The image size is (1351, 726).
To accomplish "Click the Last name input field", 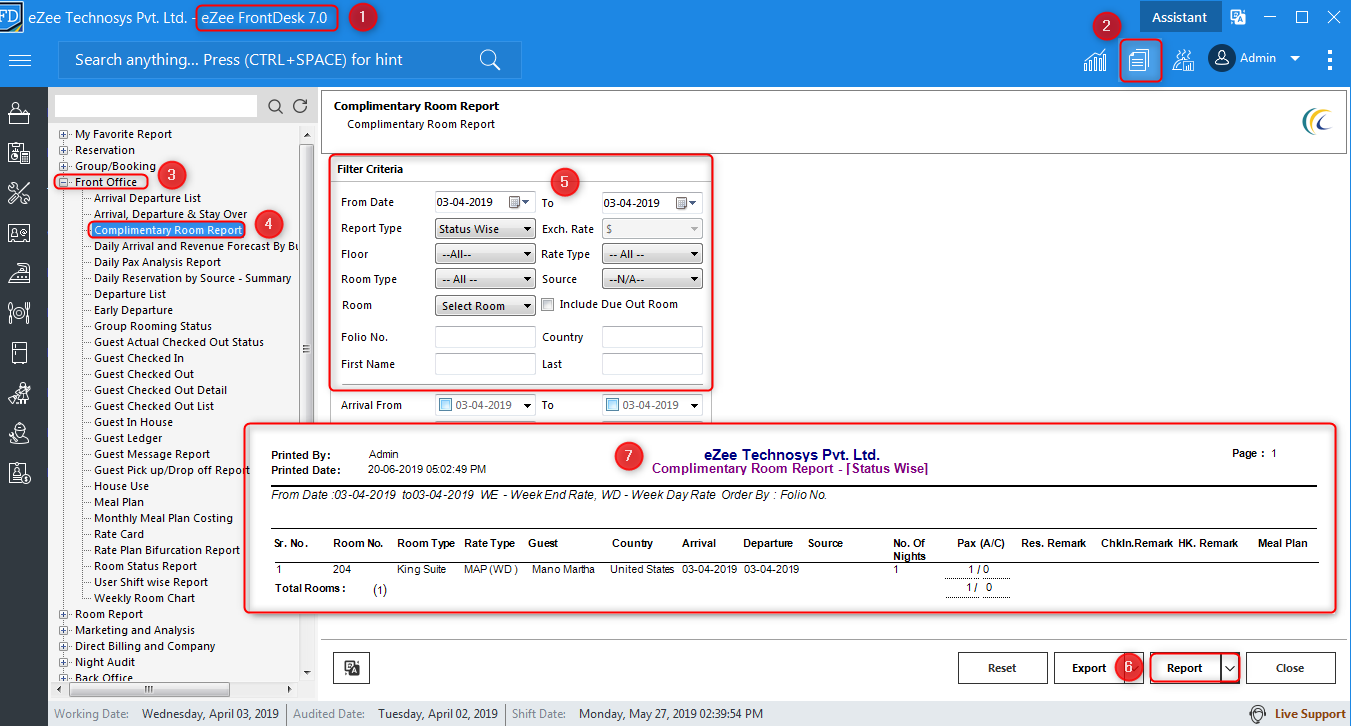I will tap(652, 364).
